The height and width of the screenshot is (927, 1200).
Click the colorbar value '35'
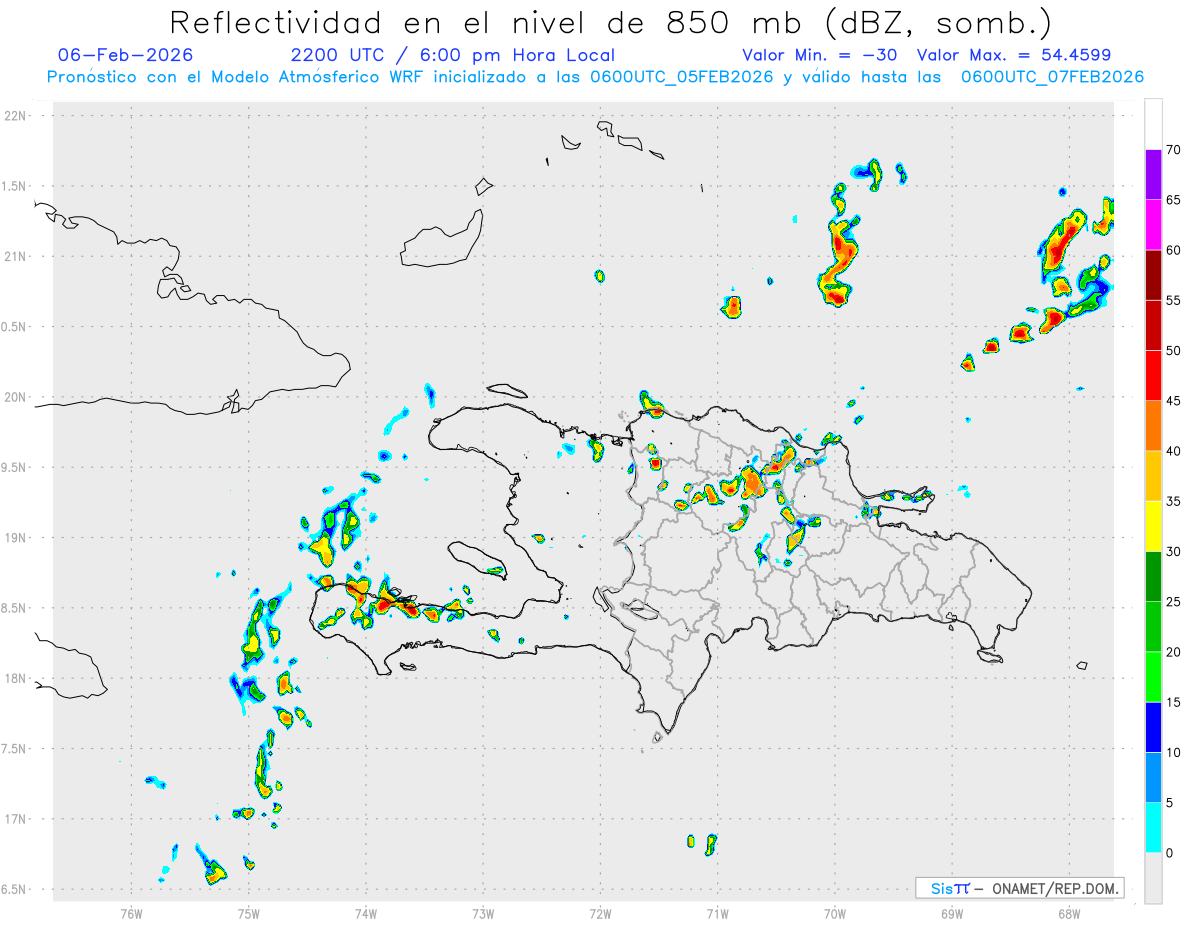(x=1174, y=501)
